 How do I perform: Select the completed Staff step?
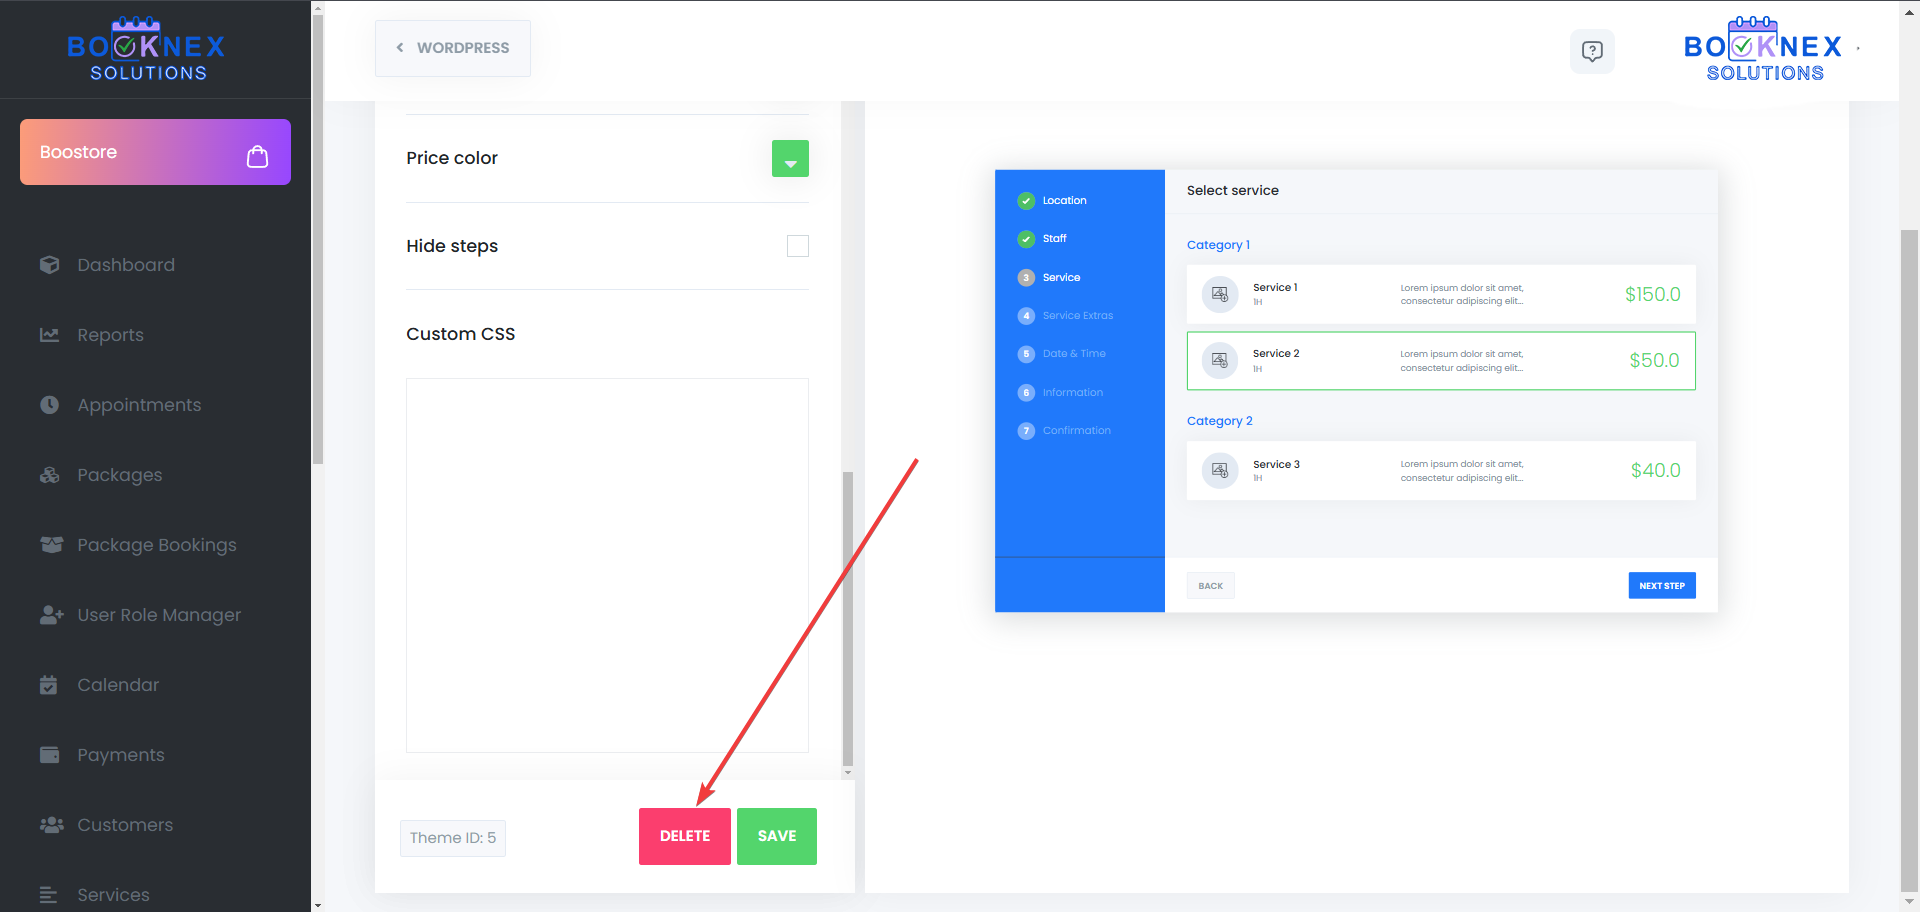click(x=1053, y=239)
